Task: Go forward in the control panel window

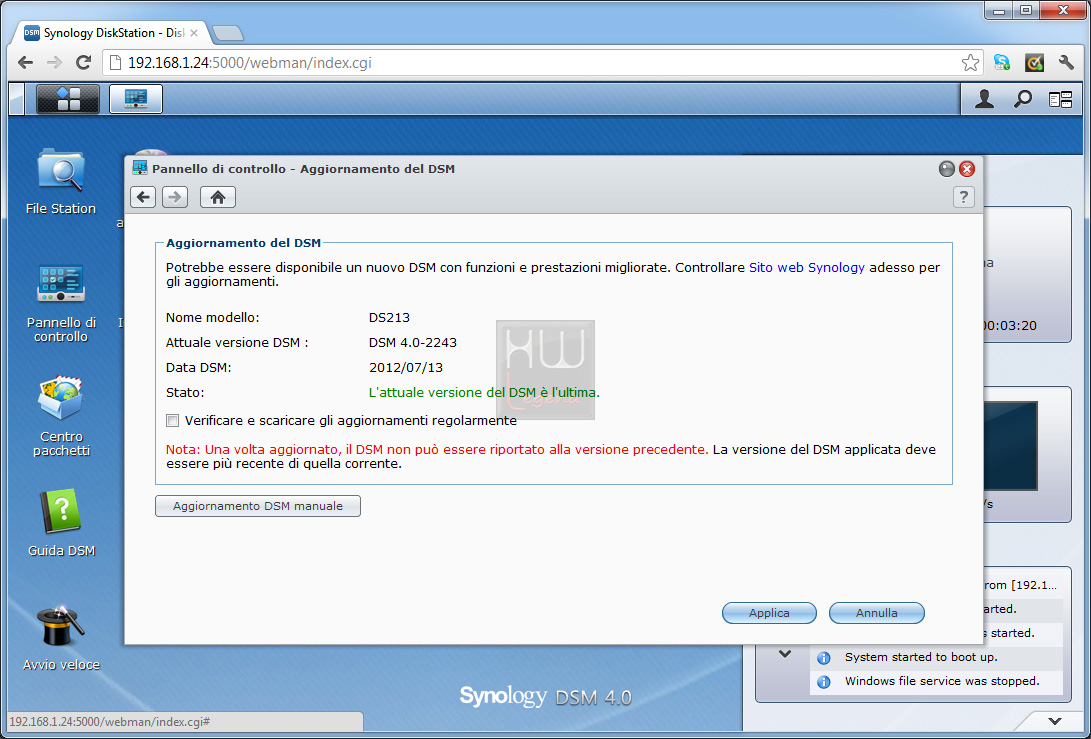Action: (175, 197)
